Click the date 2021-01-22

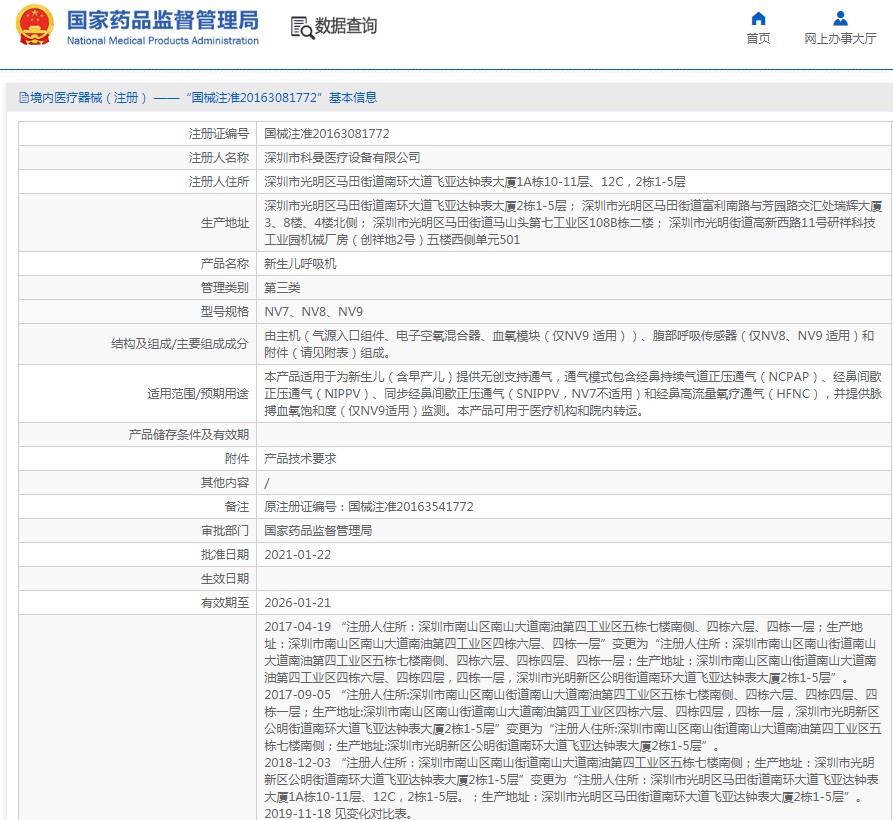tap(297, 555)
